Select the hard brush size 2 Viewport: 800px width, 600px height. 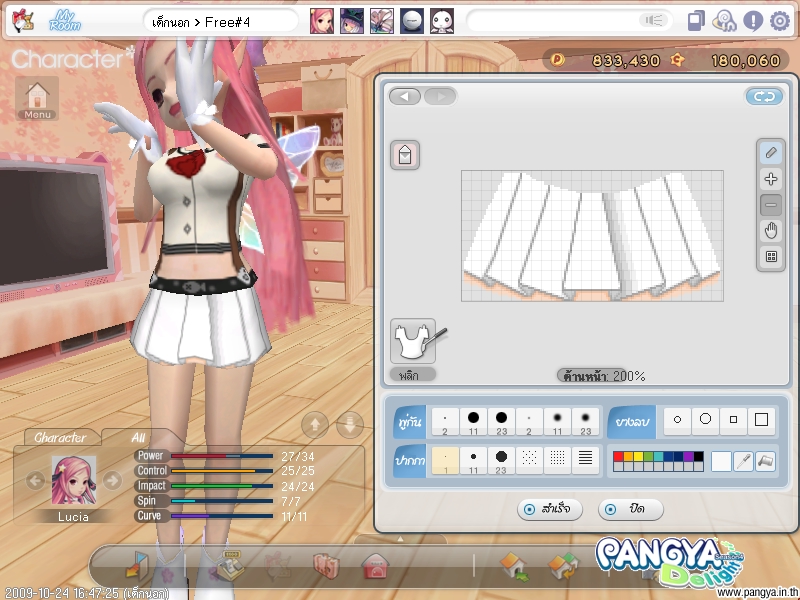click(445, 421)
